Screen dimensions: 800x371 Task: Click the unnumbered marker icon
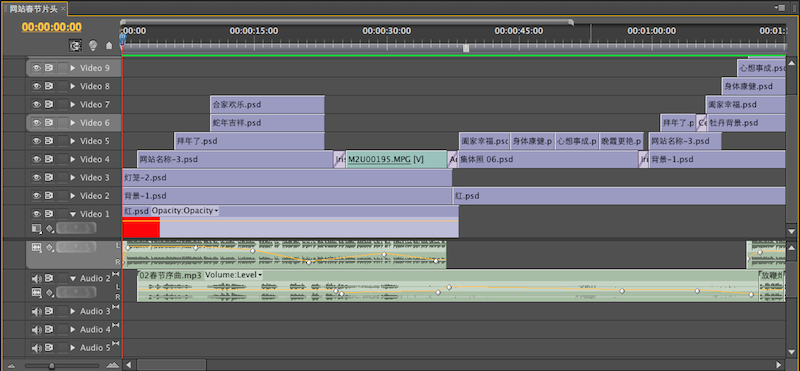point(109,45)
